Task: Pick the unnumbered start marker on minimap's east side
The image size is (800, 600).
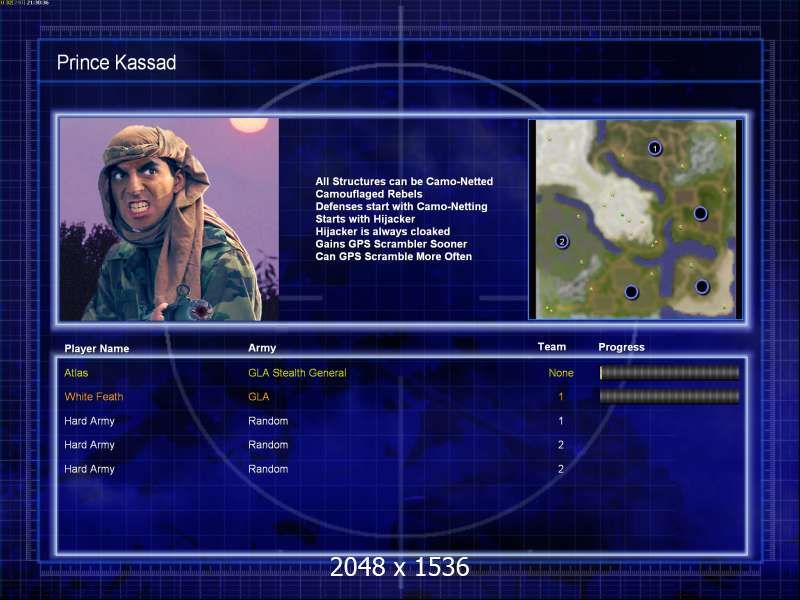Action: (x=701, y=213)
